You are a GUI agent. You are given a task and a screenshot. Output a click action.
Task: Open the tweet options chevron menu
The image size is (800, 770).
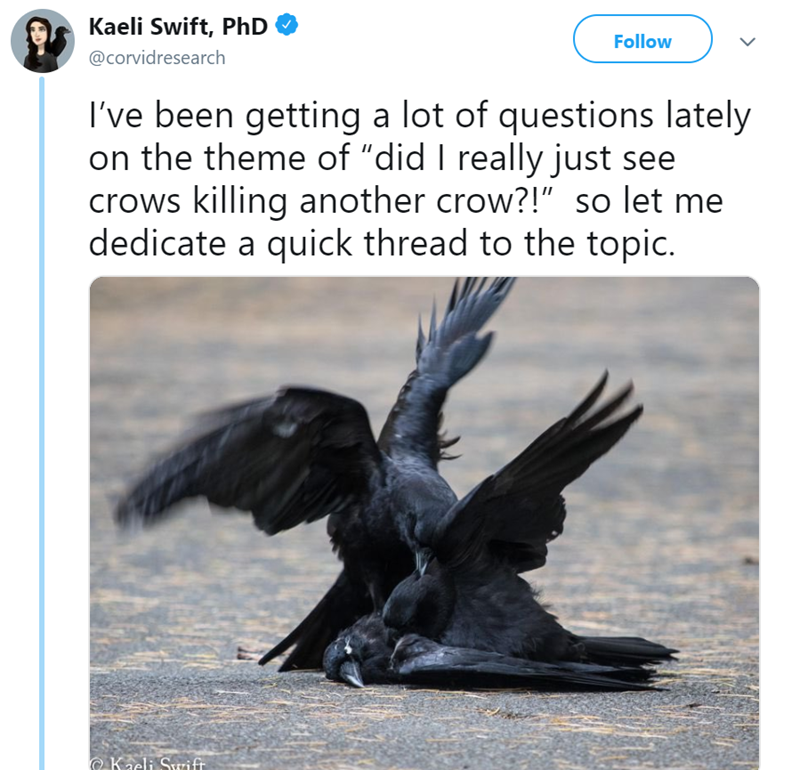pyautogui.click(x=747, y=41)
